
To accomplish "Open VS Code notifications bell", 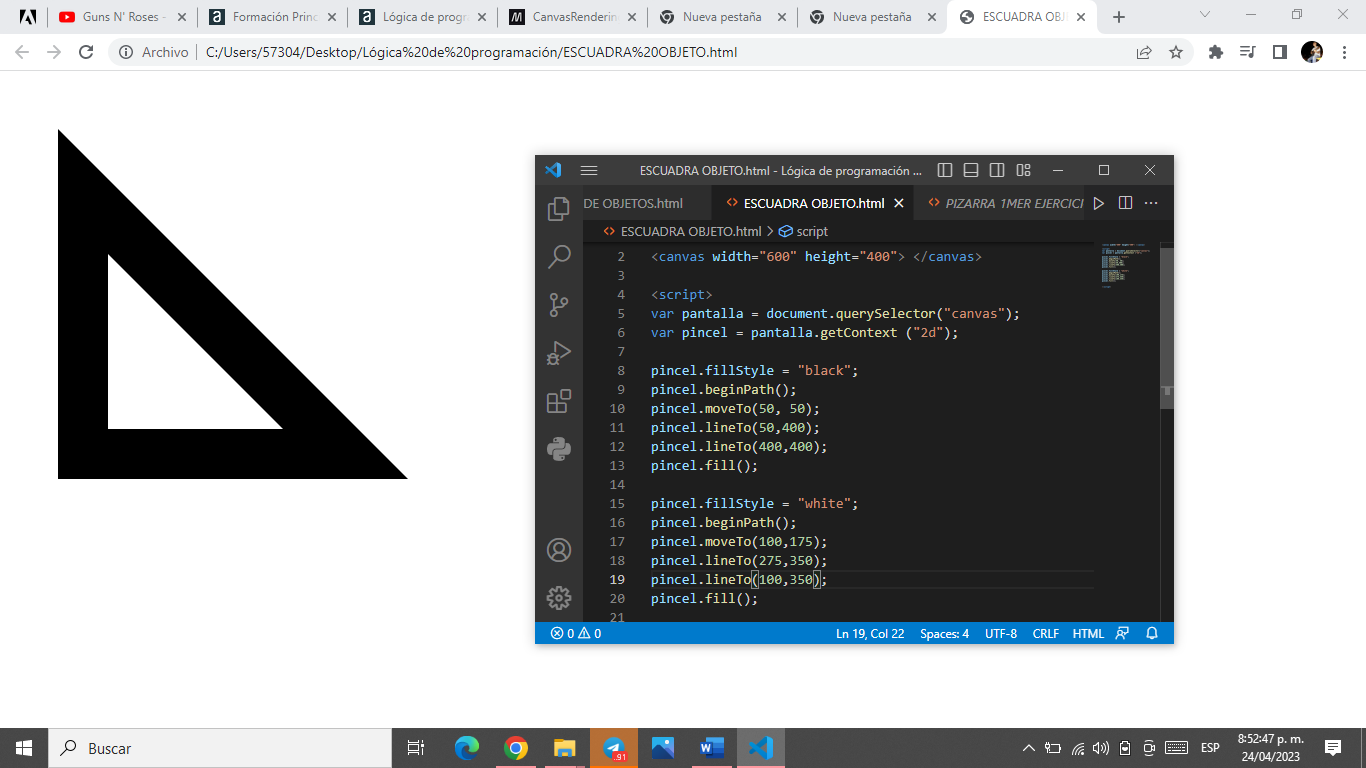I will click(1152, 633).
